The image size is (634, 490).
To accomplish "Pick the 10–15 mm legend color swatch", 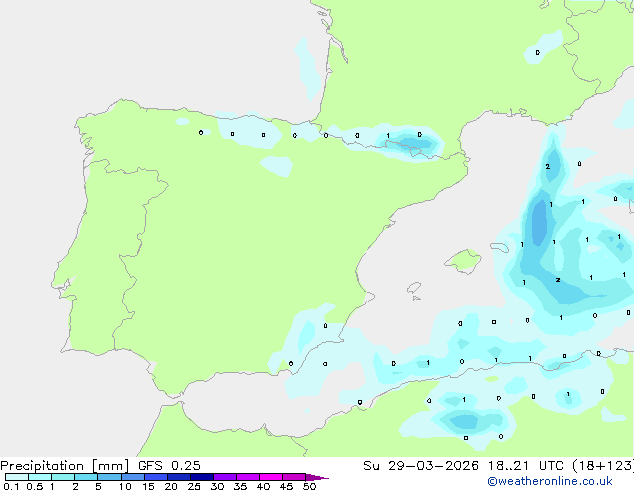I will point(132,477).
